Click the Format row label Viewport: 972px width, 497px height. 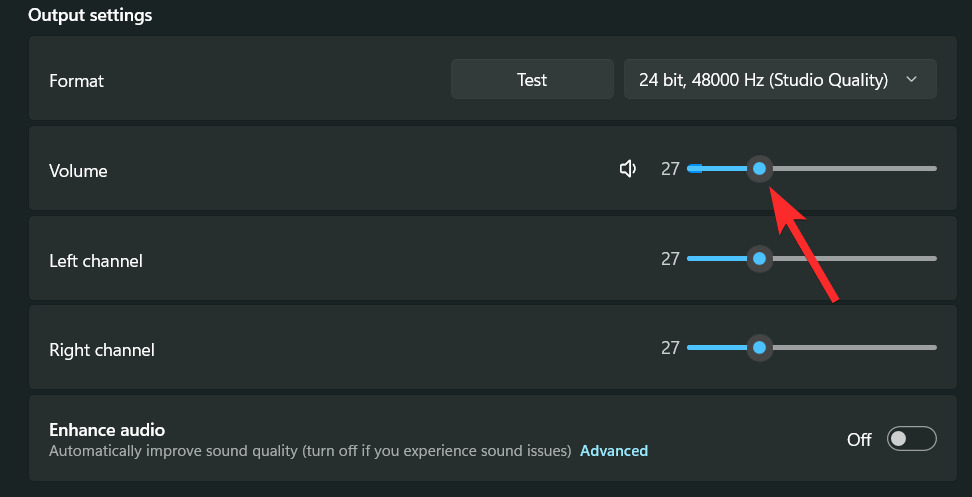click(76, 81)
